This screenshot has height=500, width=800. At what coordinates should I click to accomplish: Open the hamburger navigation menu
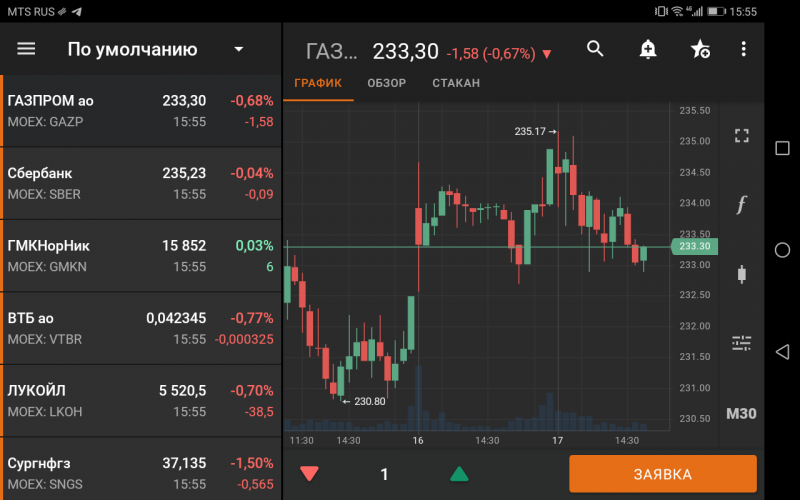(26, 49)
